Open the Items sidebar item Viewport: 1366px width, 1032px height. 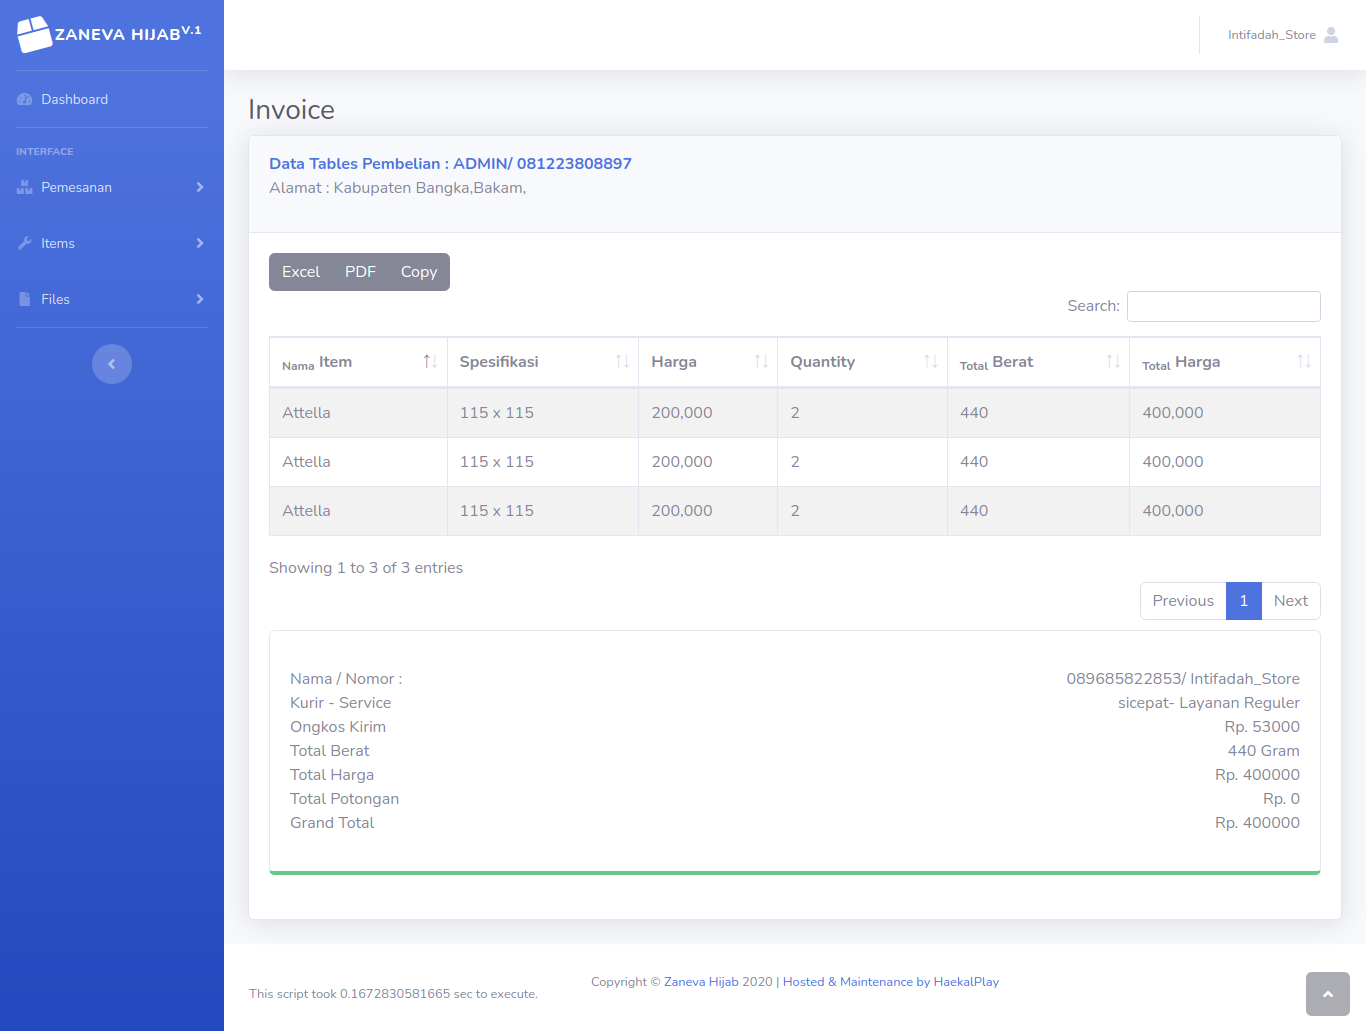[x=112, y=243]
